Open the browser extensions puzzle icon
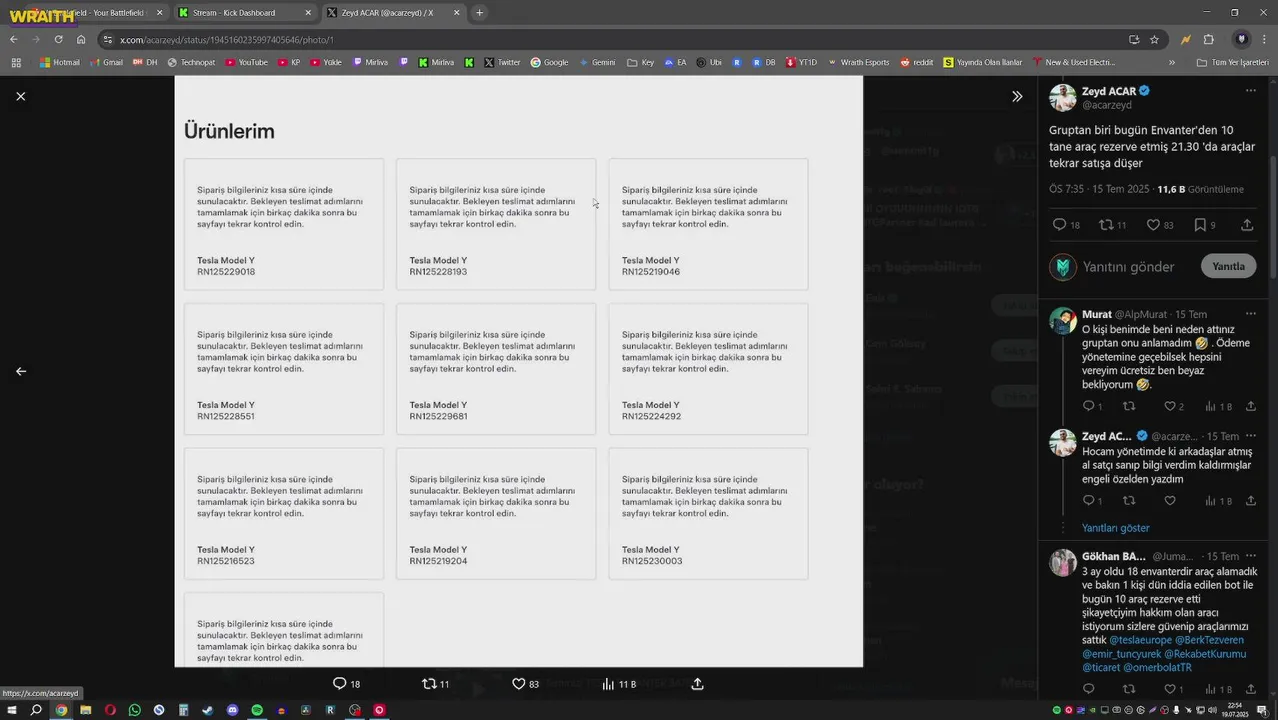Screen dimensions: 1278x720 coord(1209,39)
